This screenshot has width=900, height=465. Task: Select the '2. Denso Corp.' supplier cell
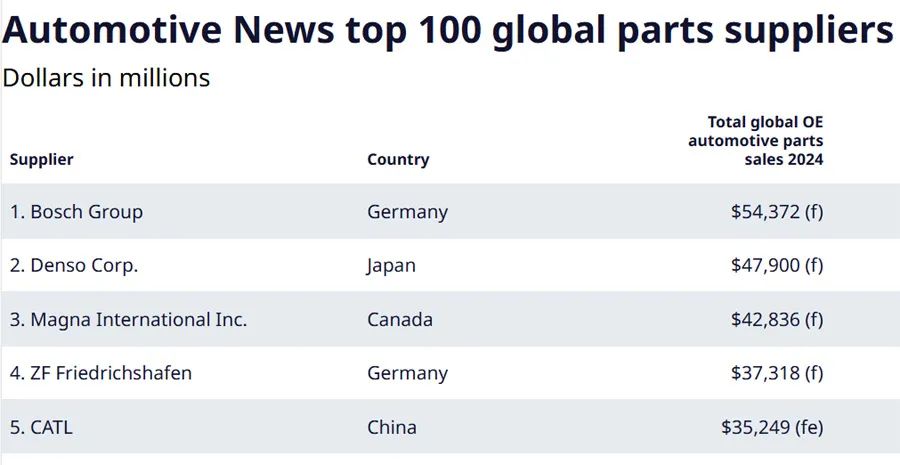74,266
